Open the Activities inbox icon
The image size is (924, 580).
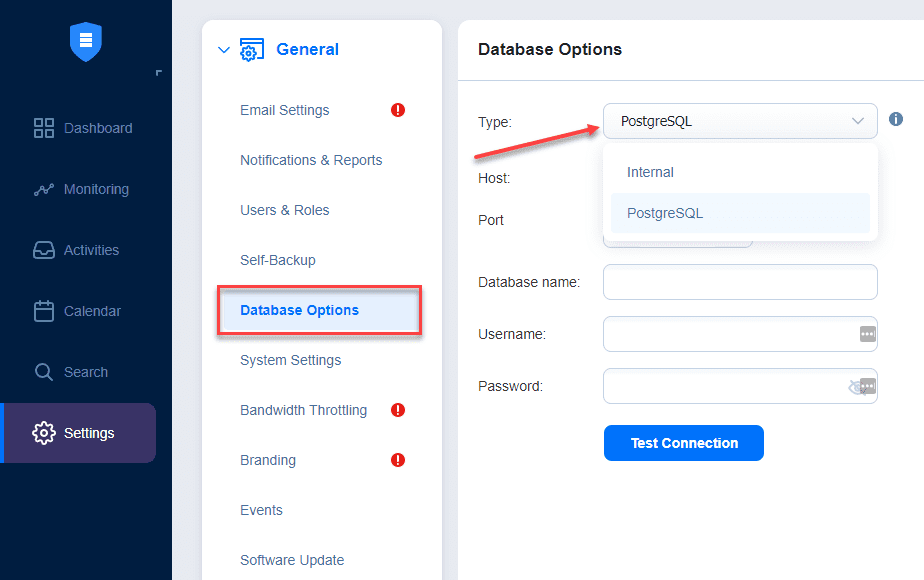44,250
